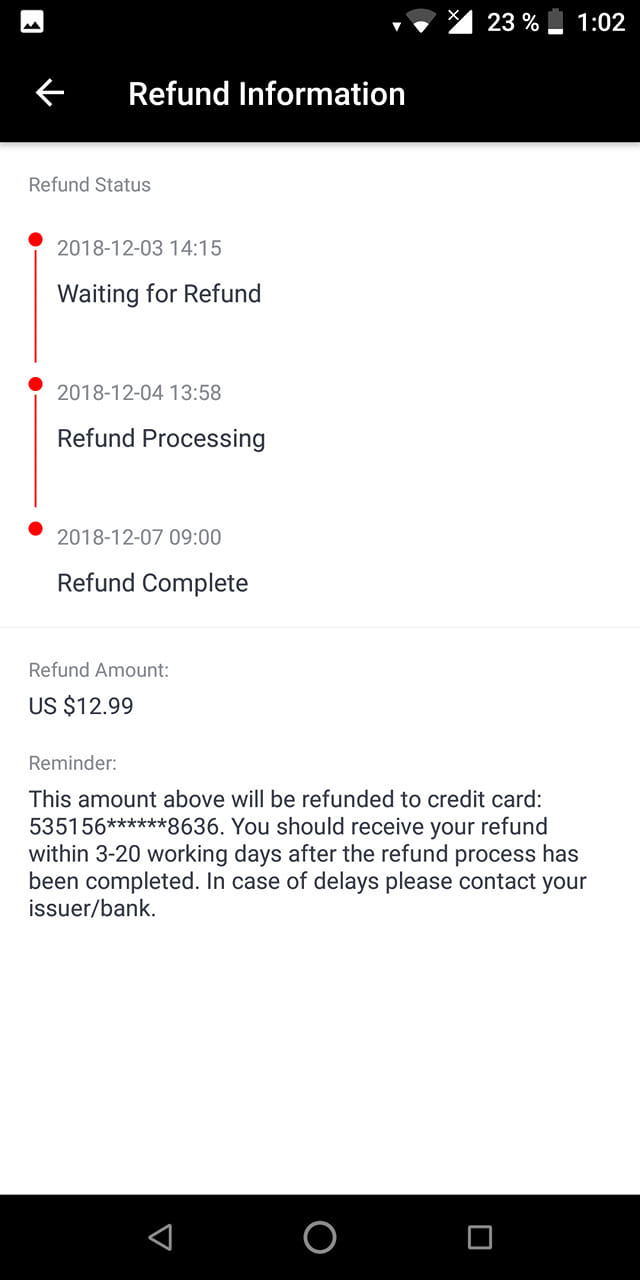Tap the red dot beside 2018-12-07 09:00

coord(36,529)
